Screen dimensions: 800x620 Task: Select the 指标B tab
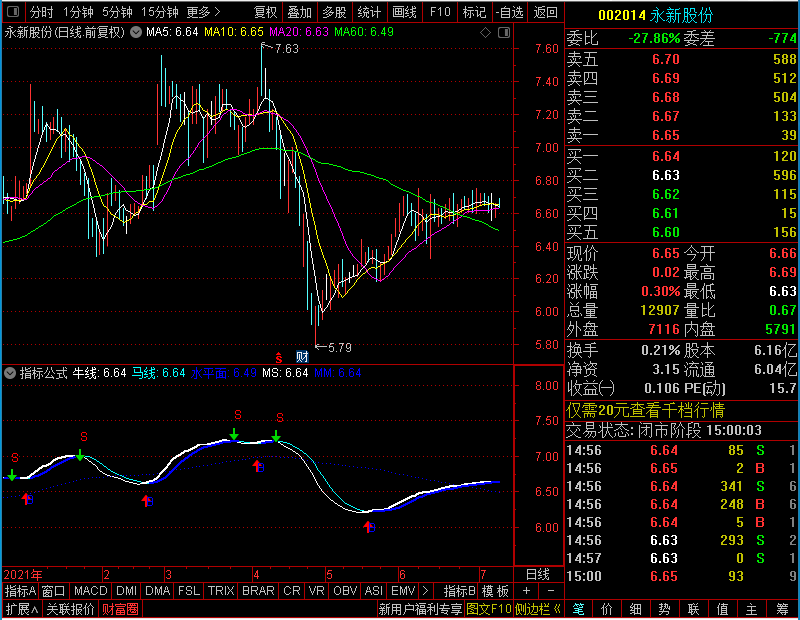pyautogui.click(x=459, y=591)
